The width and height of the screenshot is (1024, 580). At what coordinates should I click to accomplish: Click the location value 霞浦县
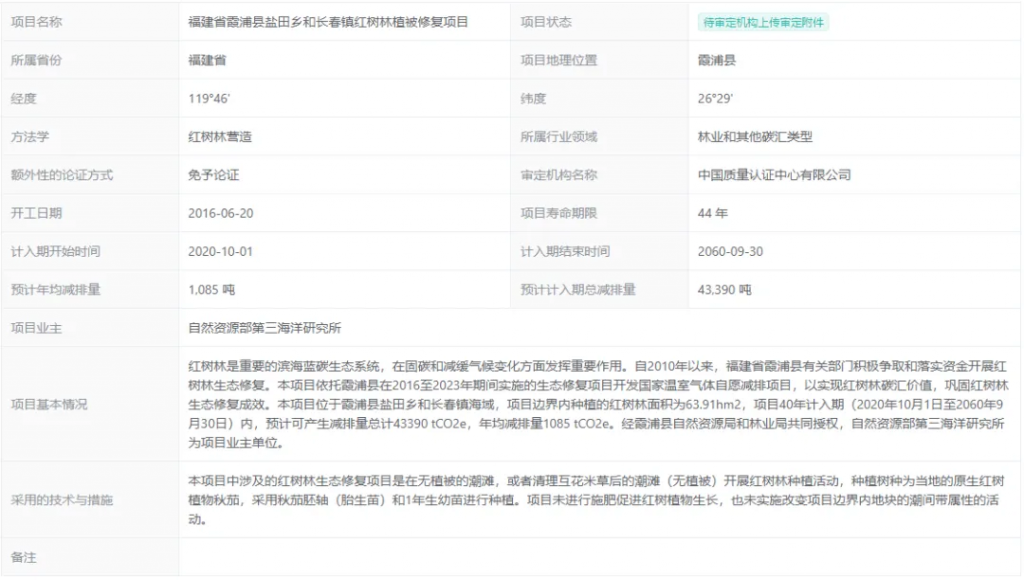click(717, 60)
